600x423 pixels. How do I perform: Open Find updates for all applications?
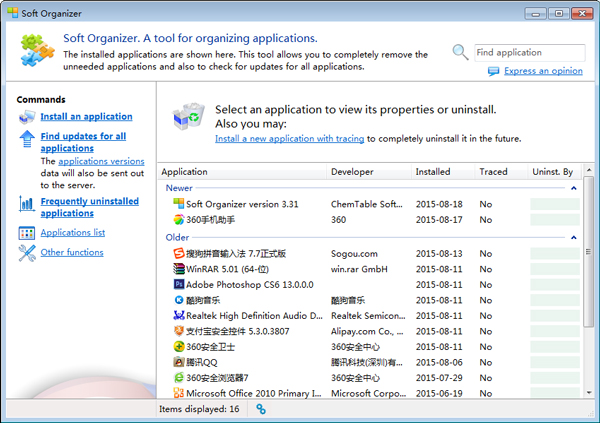83,142
